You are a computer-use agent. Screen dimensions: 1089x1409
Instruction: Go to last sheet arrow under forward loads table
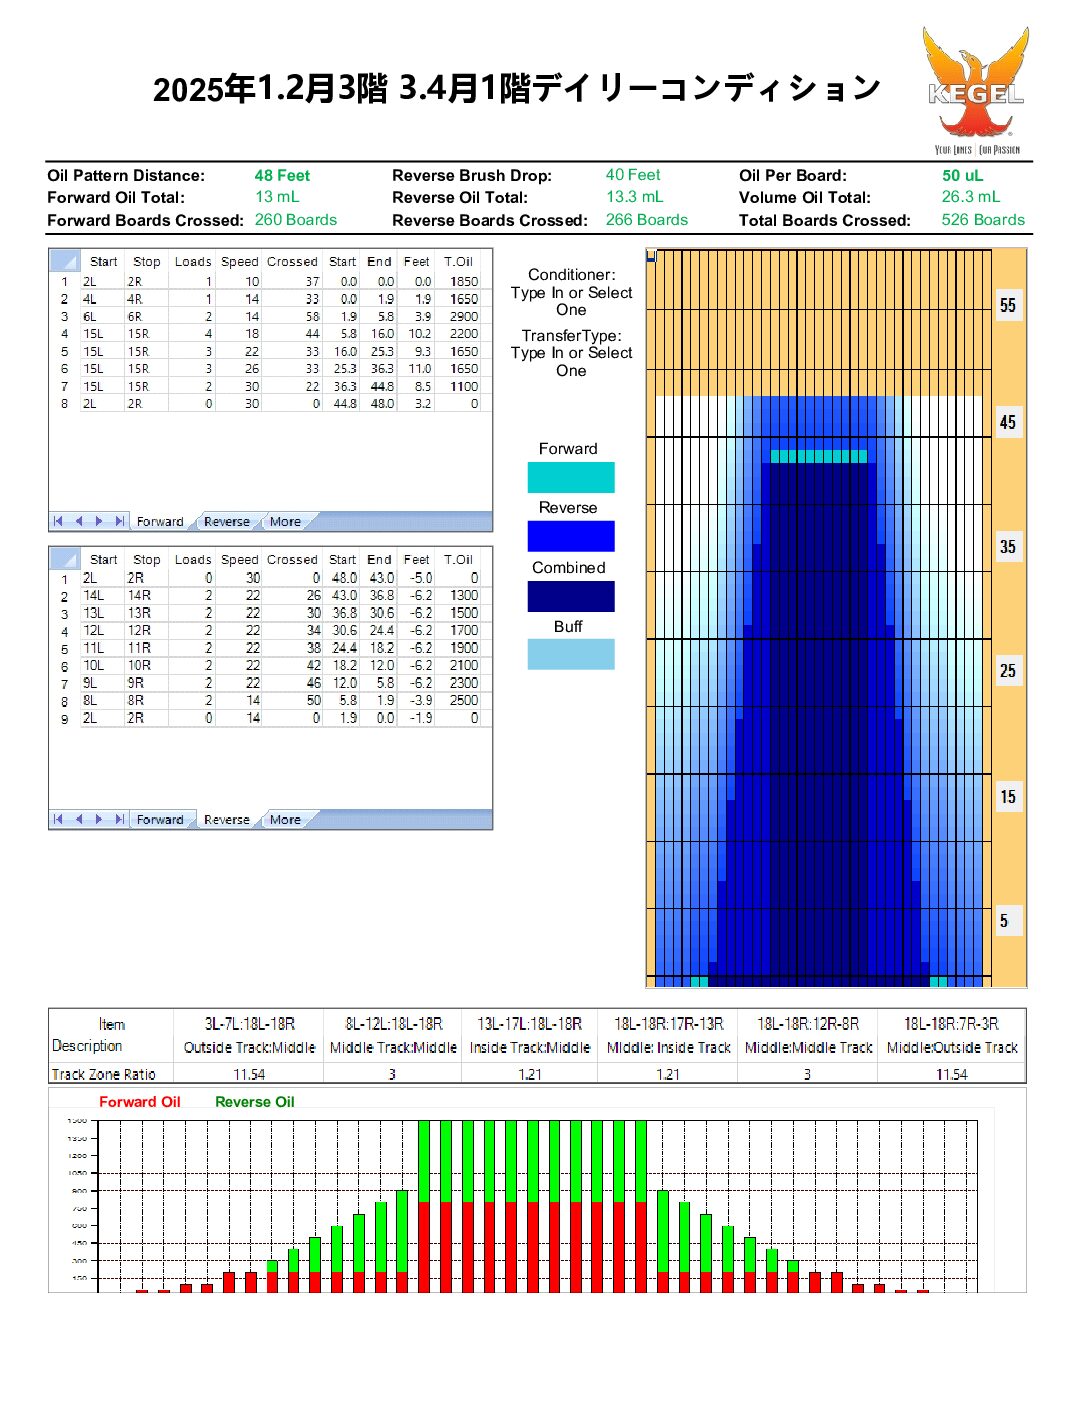click(x=120, y=521)
